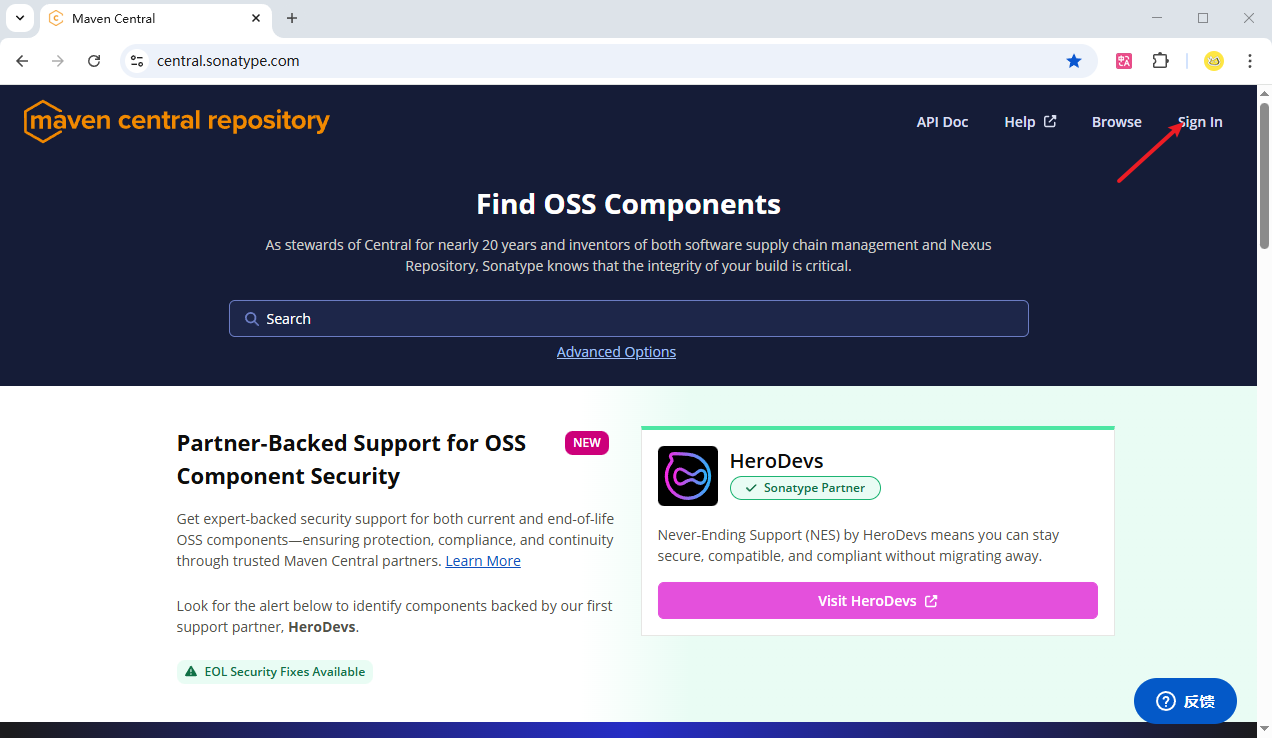Click the Maven Central Repository logo
Screen dimensions: 1272x738
coord(177,121)
